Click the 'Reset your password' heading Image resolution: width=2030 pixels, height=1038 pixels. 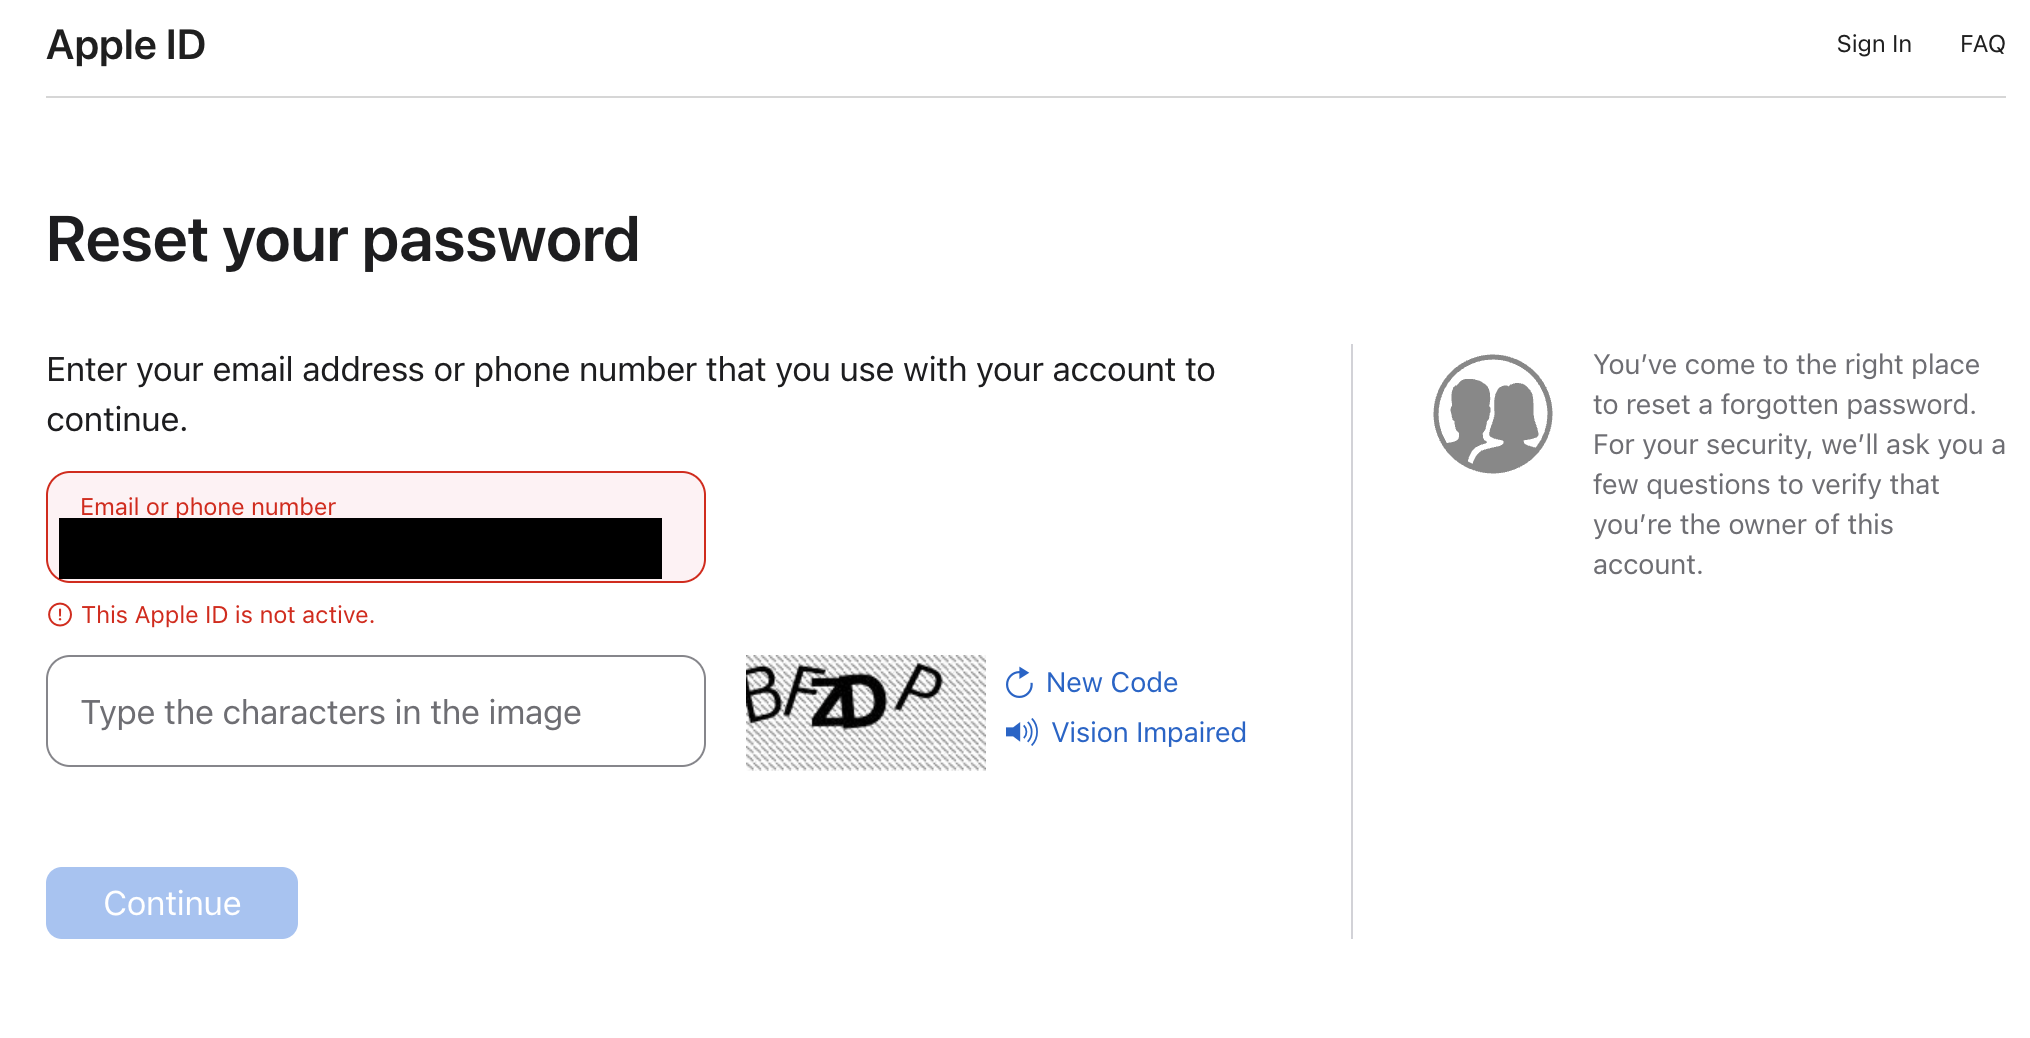tap(343, 240)
